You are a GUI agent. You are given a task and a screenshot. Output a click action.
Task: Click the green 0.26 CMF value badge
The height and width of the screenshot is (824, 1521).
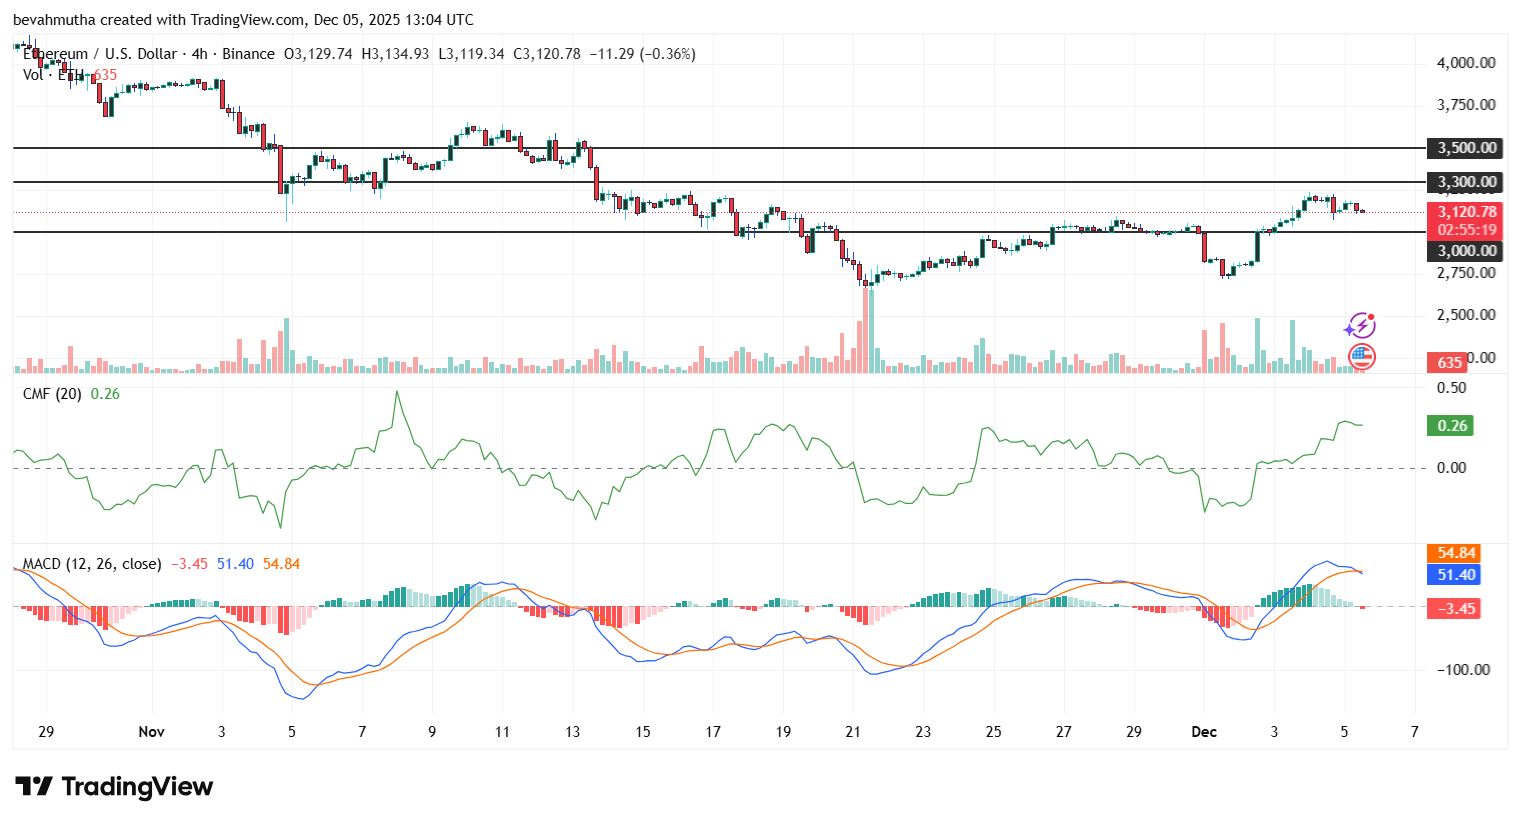(1452, 426)
